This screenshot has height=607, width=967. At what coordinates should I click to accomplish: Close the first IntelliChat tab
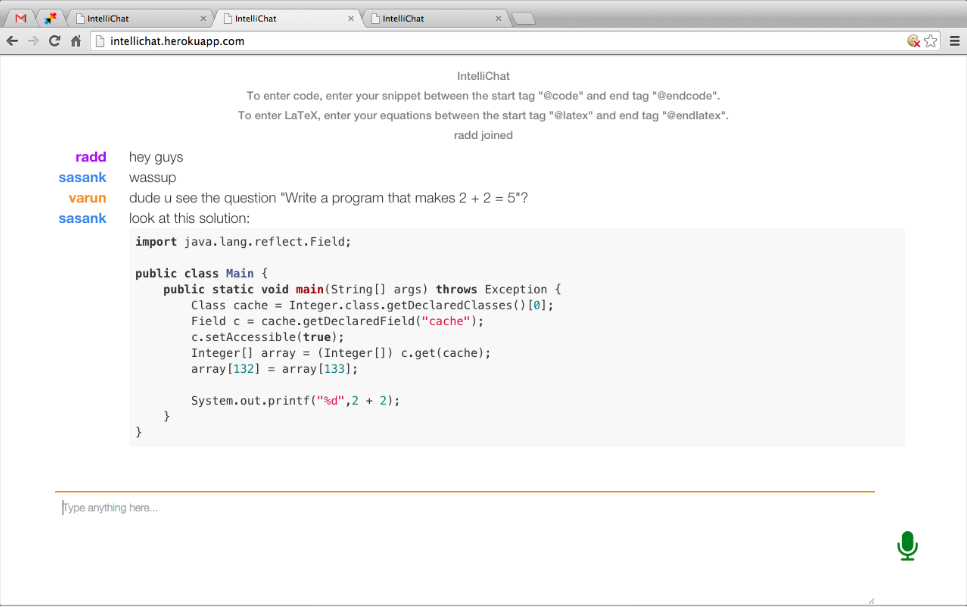point(203,19)
